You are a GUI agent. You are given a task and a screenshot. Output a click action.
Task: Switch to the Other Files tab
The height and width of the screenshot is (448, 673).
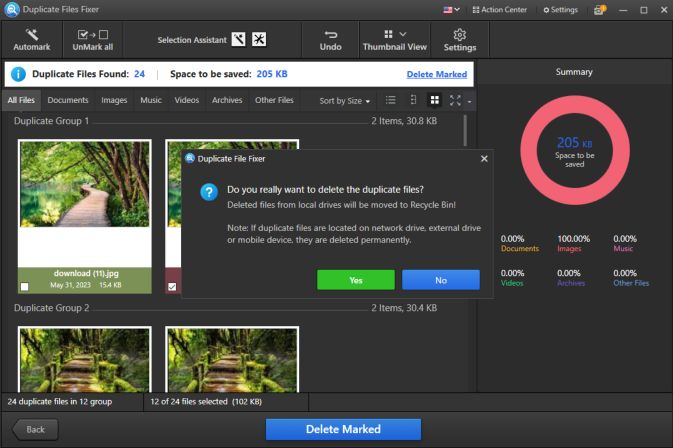[274, 100]
